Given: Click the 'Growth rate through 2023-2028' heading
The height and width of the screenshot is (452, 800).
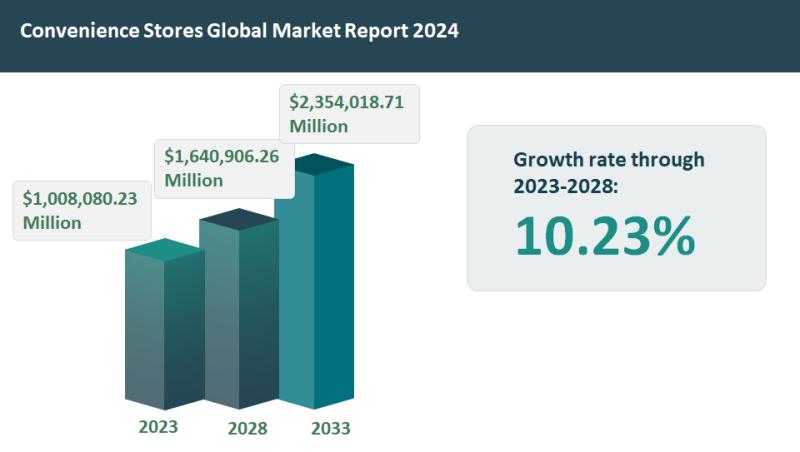Looking at the screenshot, I should pos(609,173).
